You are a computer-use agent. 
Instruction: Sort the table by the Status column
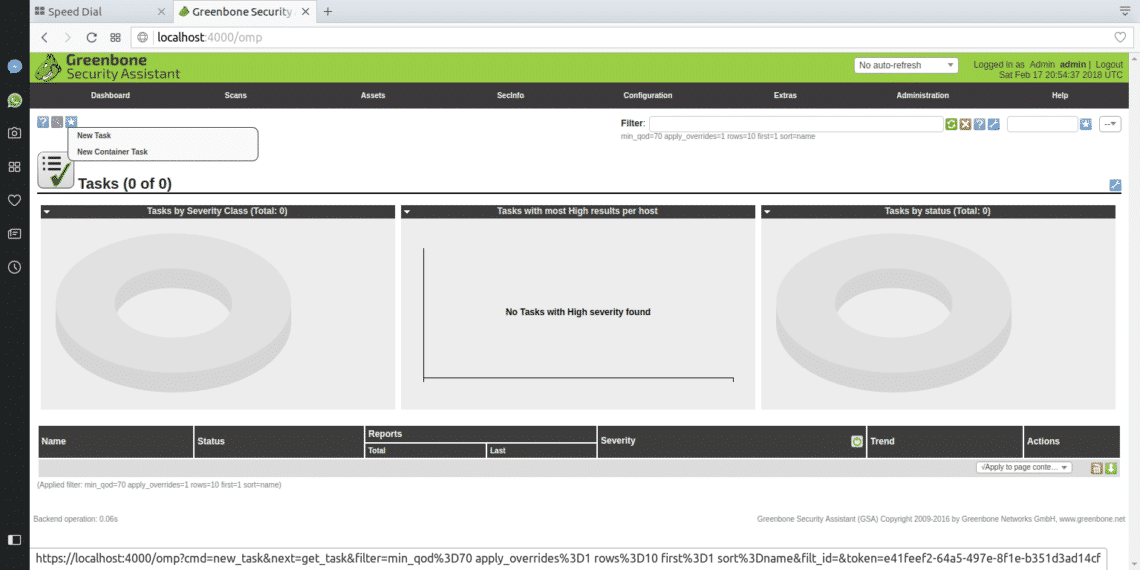211,441
